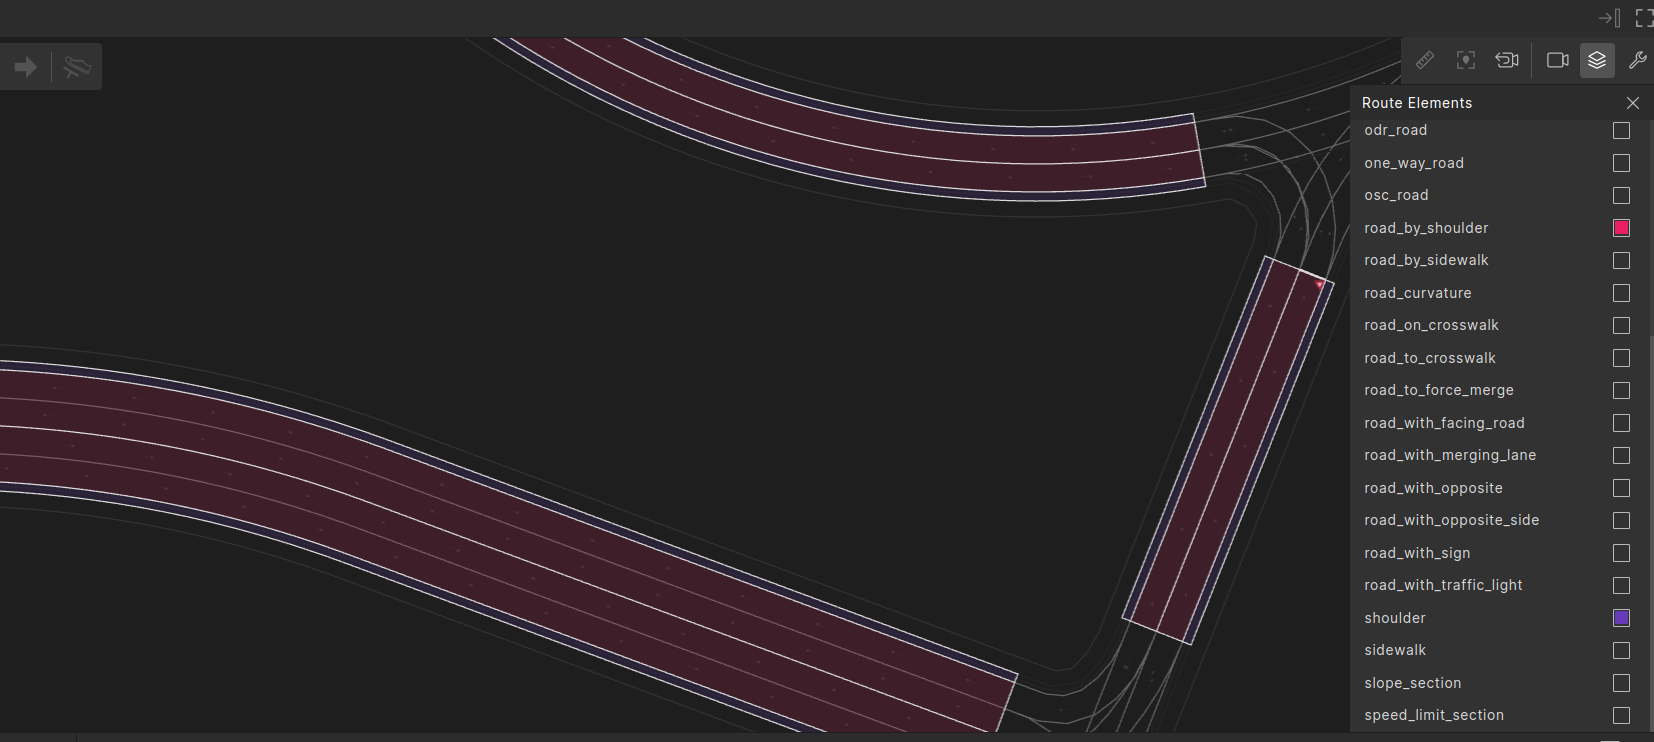Image resolution: width=1654 pixels, height=742 pixels.
Task: Close the Route Elements panel
Action: tap(1632, 103)
